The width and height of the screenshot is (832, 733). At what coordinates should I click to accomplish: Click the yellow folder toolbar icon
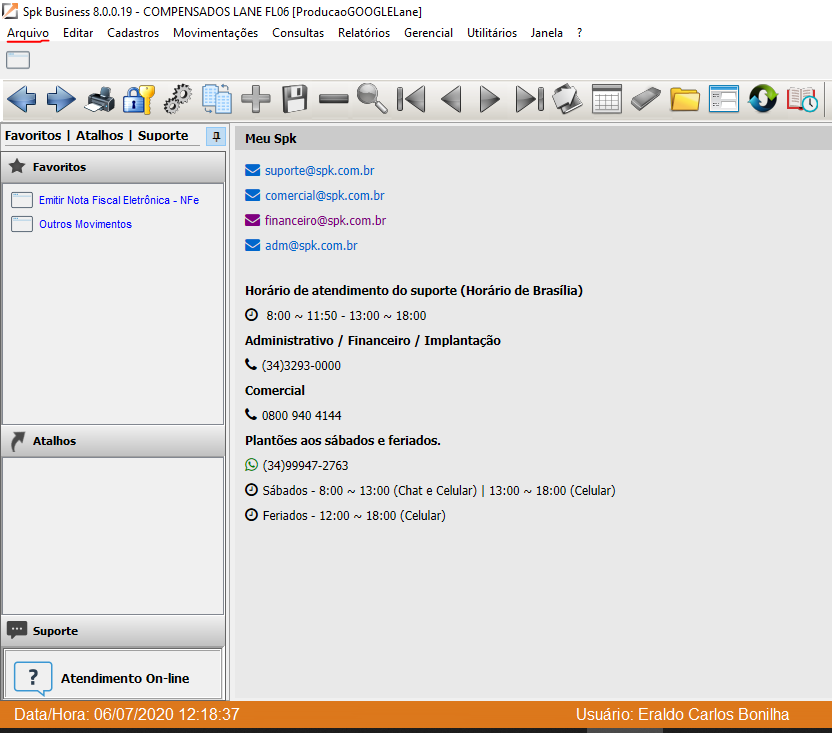pos(684,99)
